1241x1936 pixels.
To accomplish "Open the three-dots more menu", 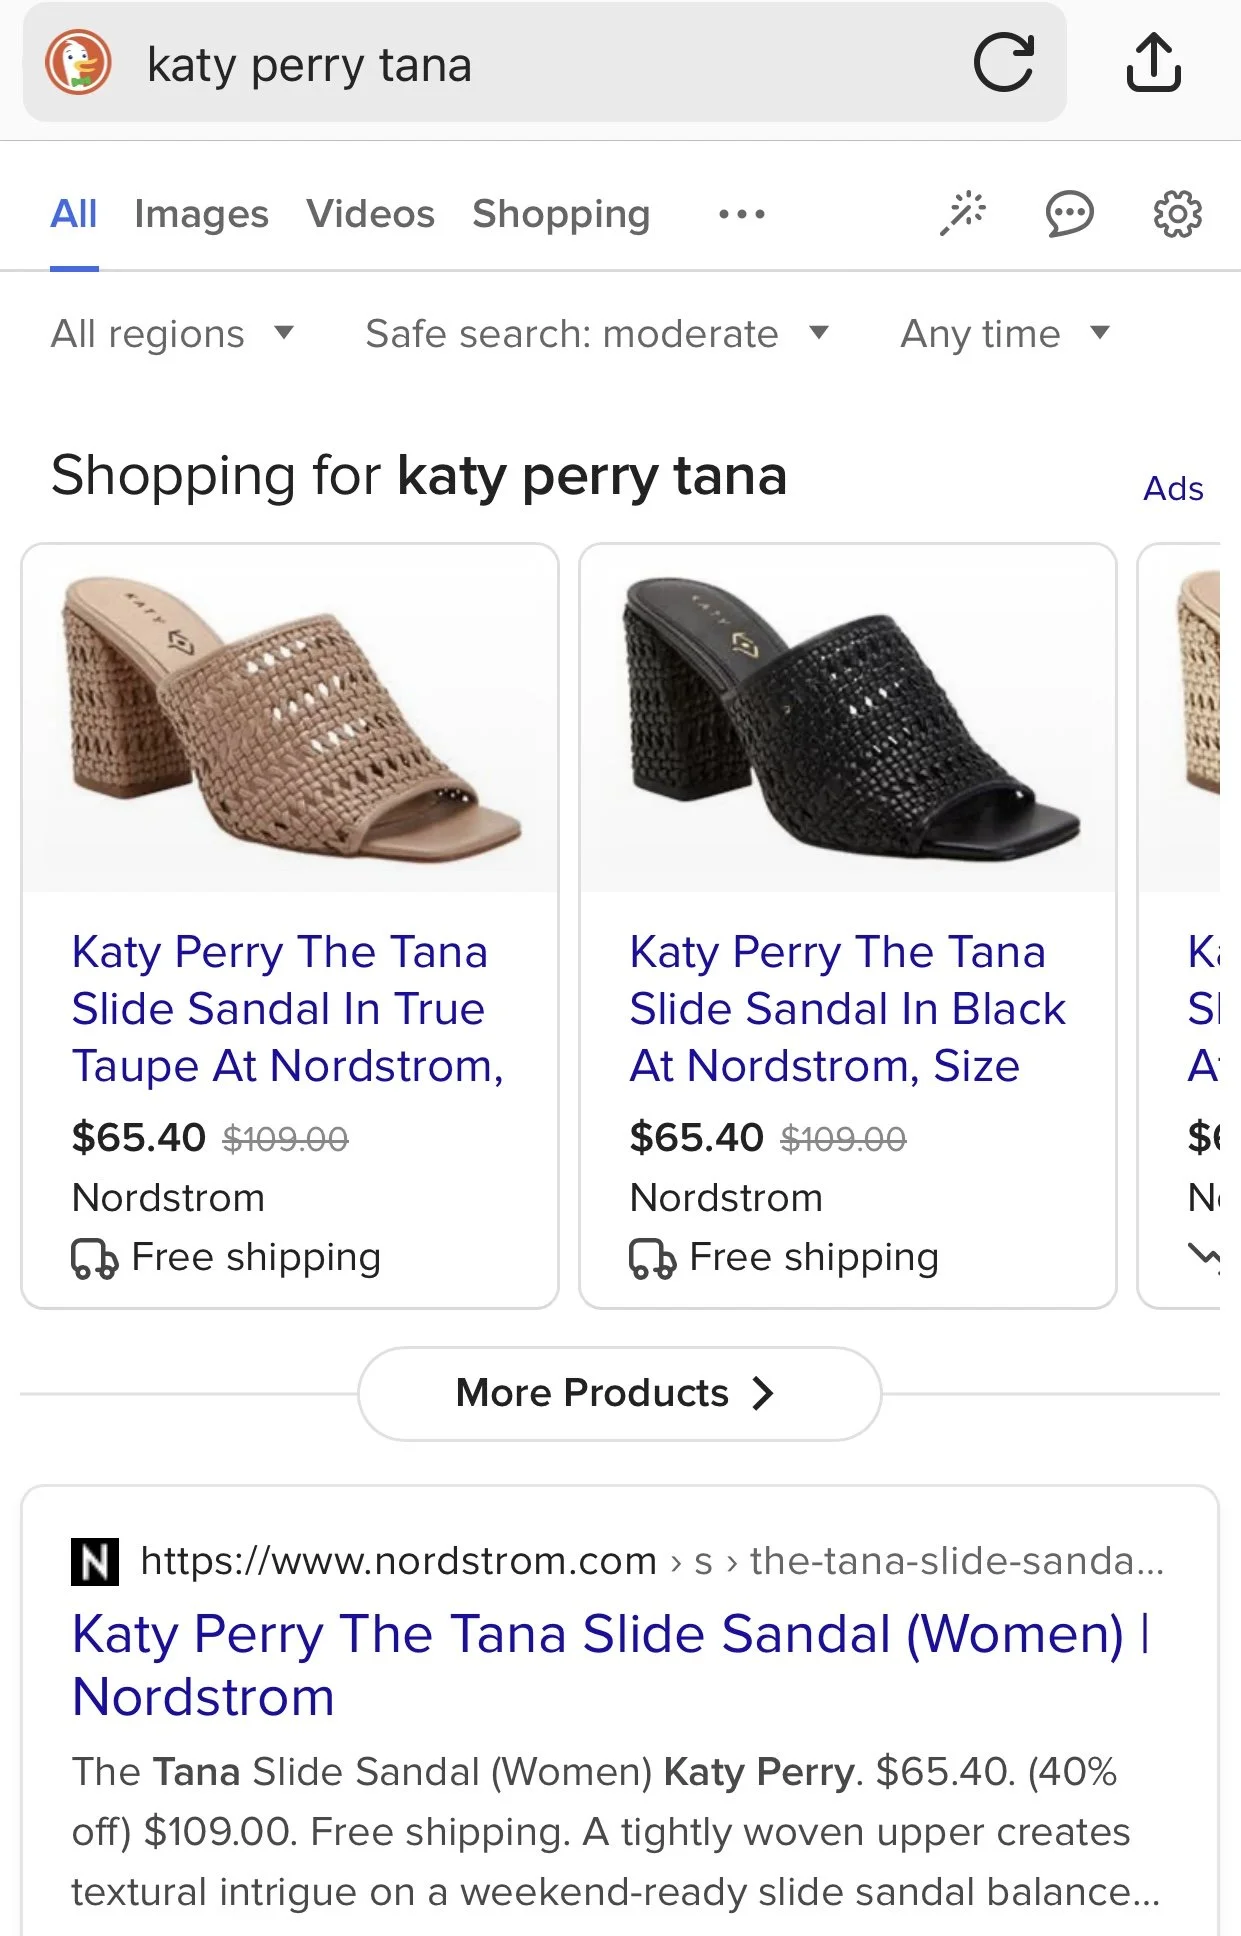I will pyautogui.click(x=741, y=213).
